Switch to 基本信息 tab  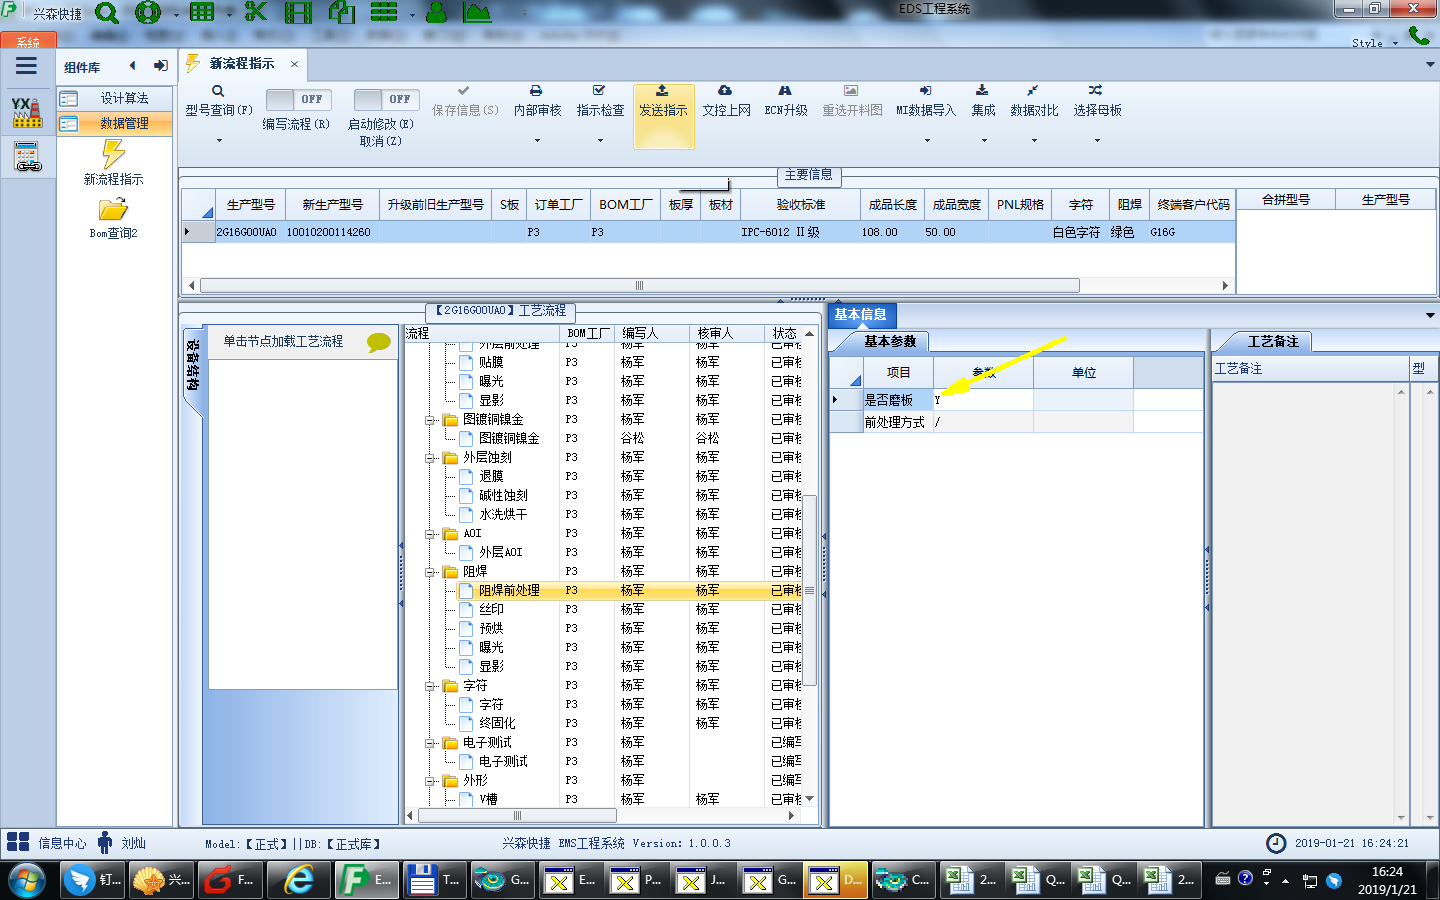click(x=861, y=314)
